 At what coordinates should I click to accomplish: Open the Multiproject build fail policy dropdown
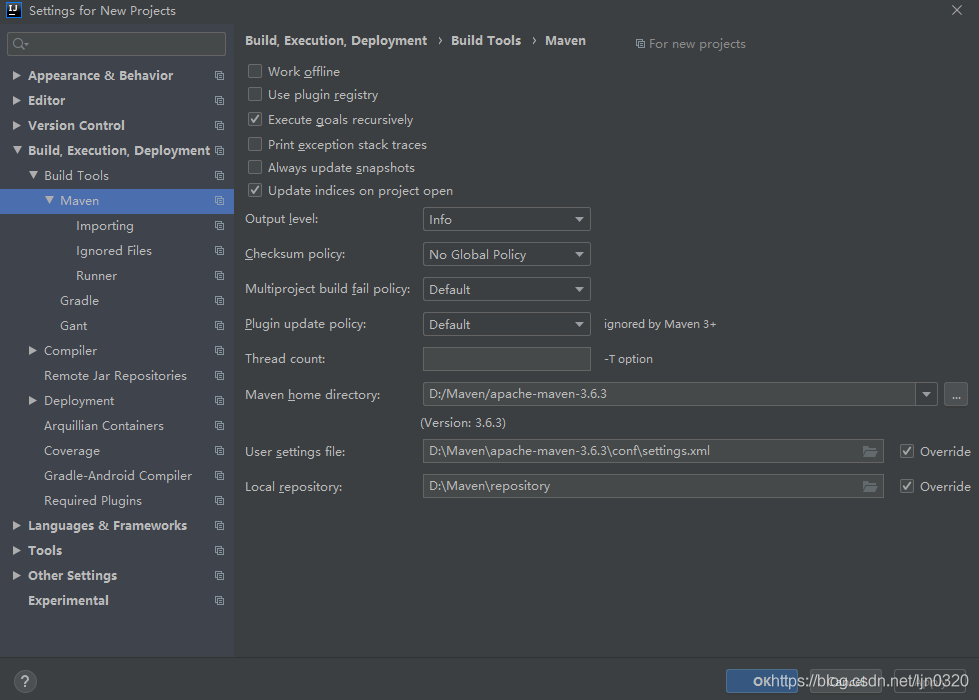click(x=506, y=290)
